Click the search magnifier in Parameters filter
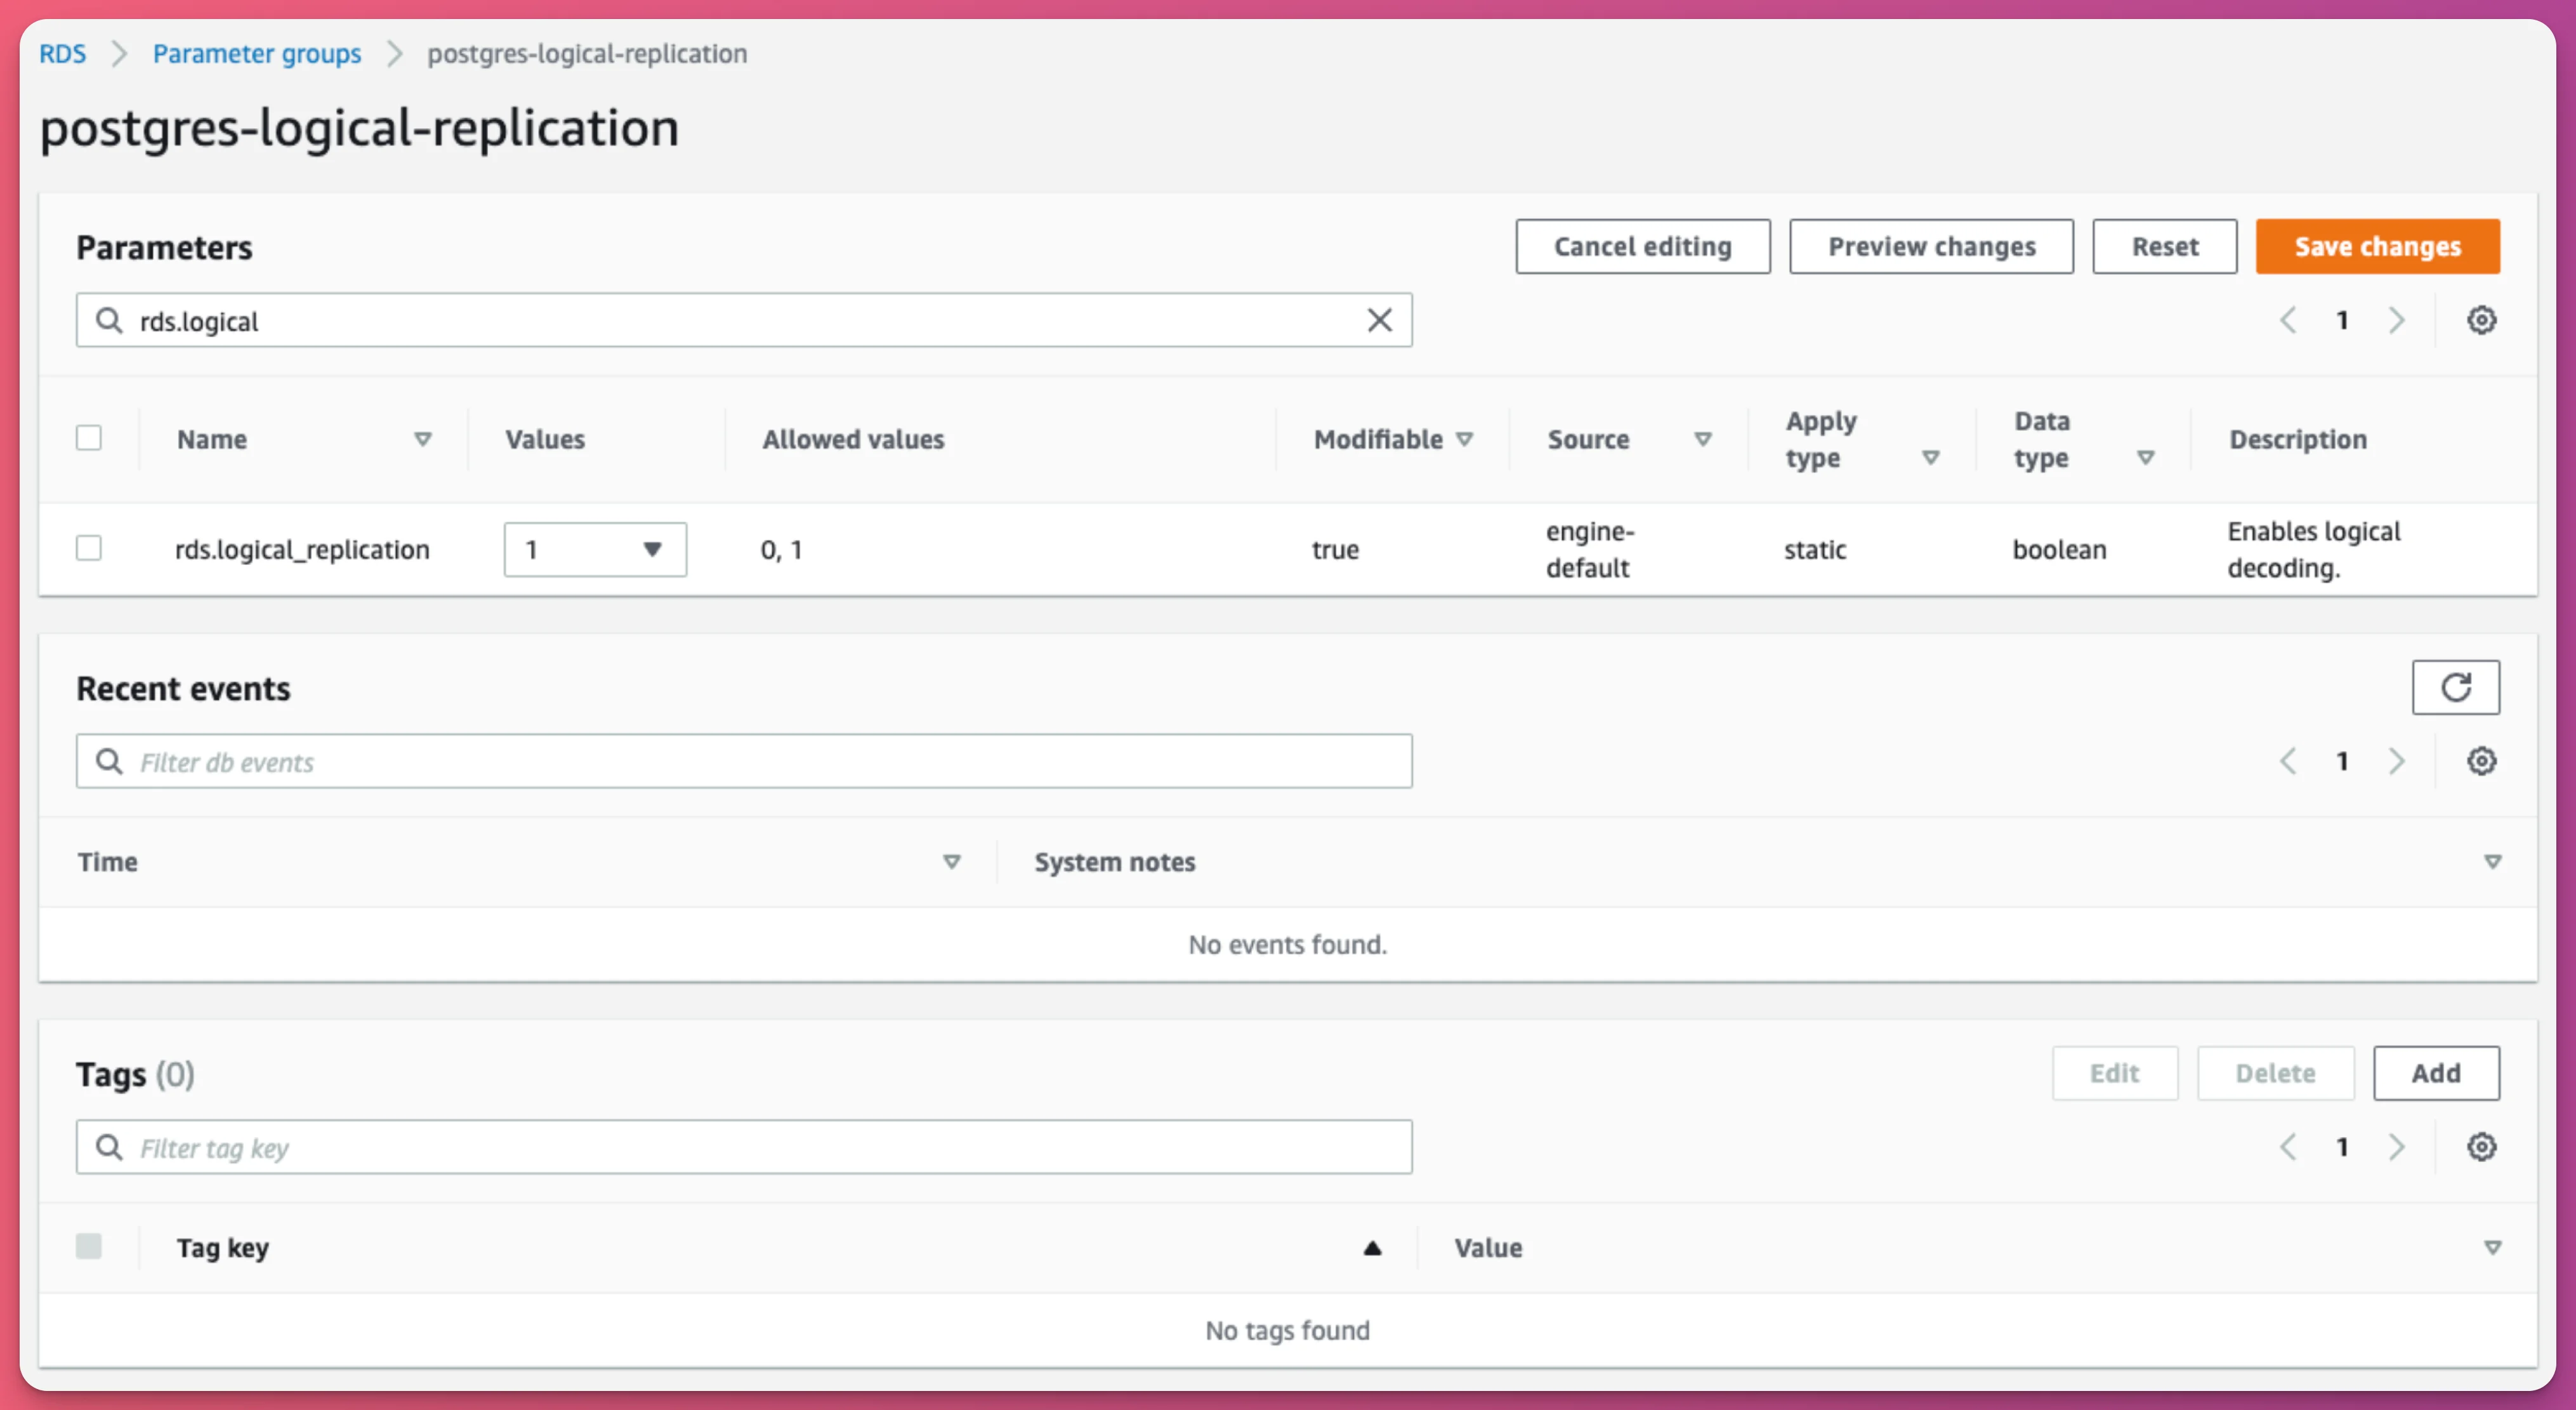 tap(108, 320)
